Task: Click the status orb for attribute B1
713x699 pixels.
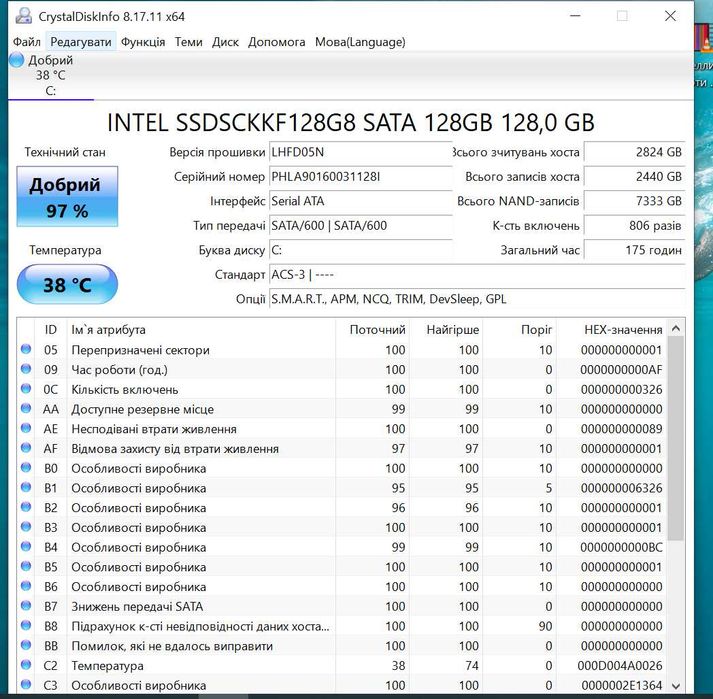Action: pyautogui.click(x=26, y=487)
